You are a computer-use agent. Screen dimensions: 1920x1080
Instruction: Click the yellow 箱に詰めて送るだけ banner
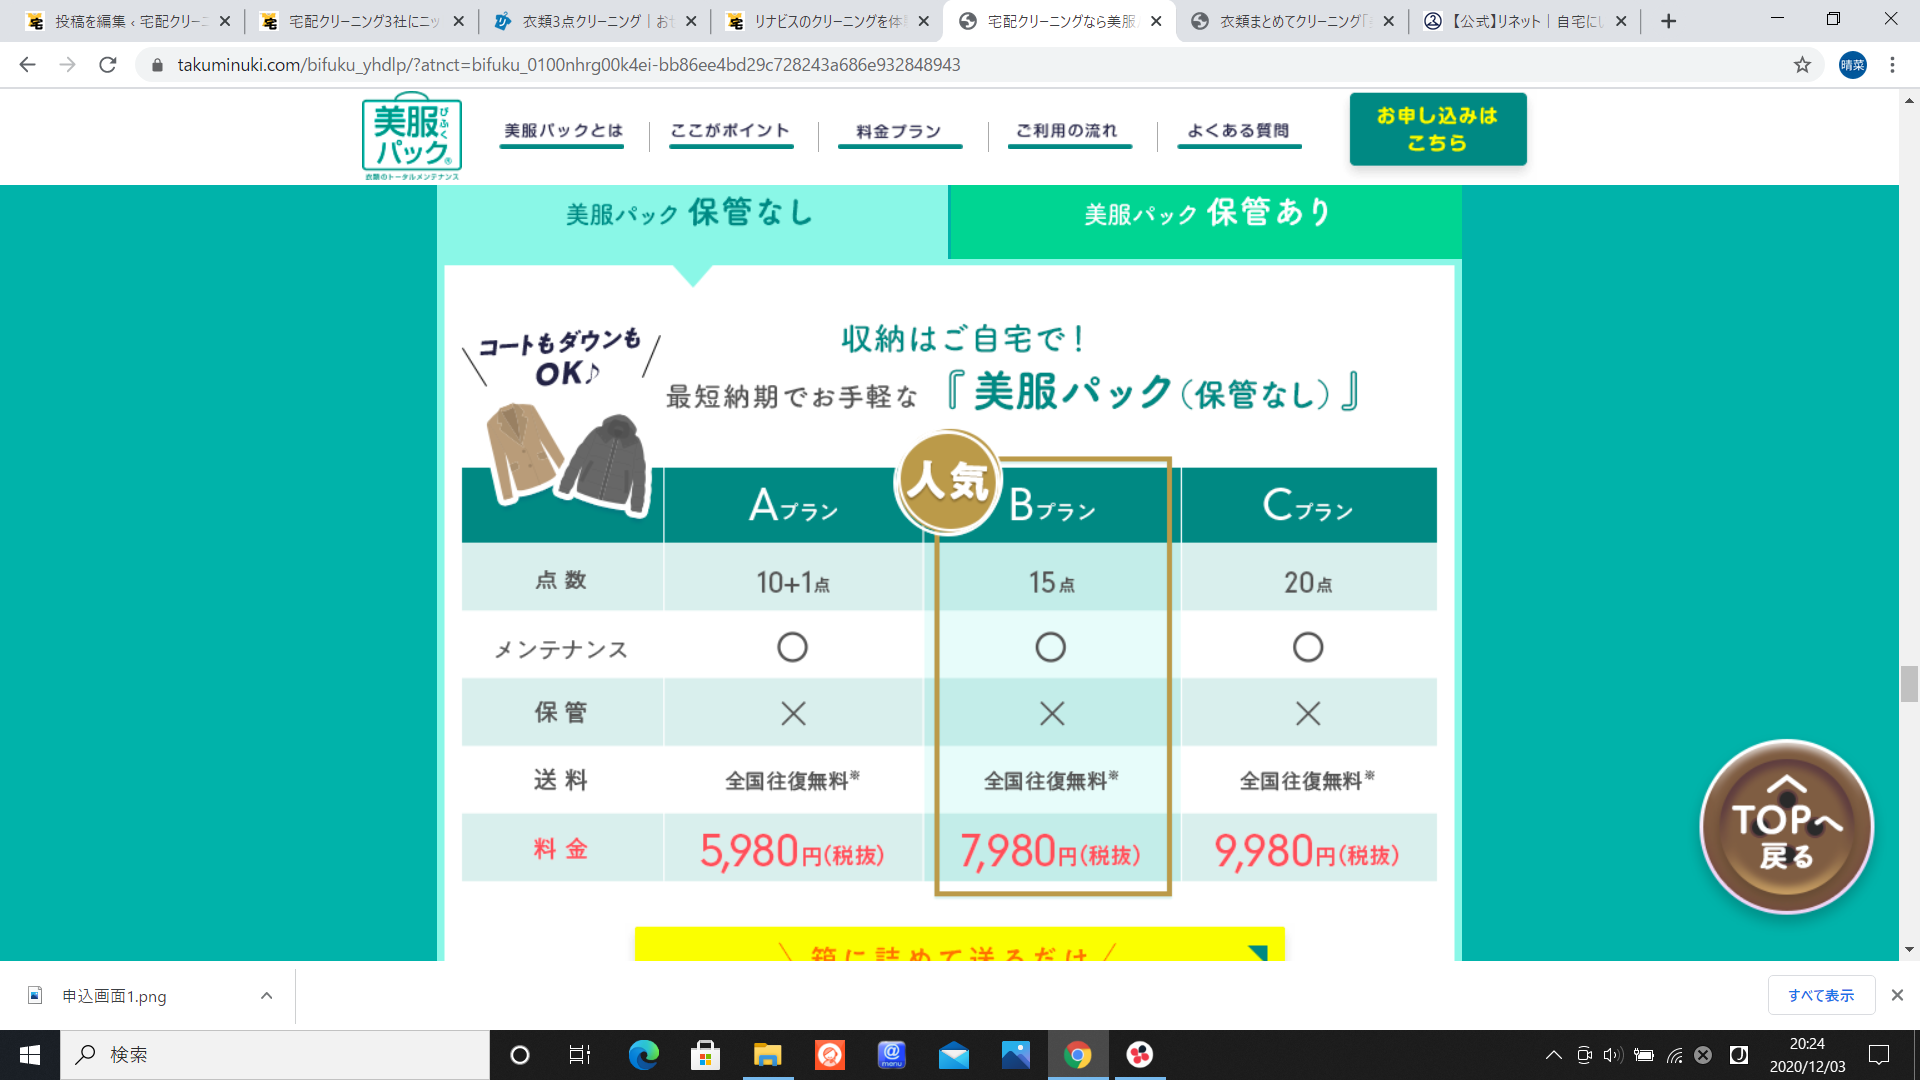click(960, 945)
